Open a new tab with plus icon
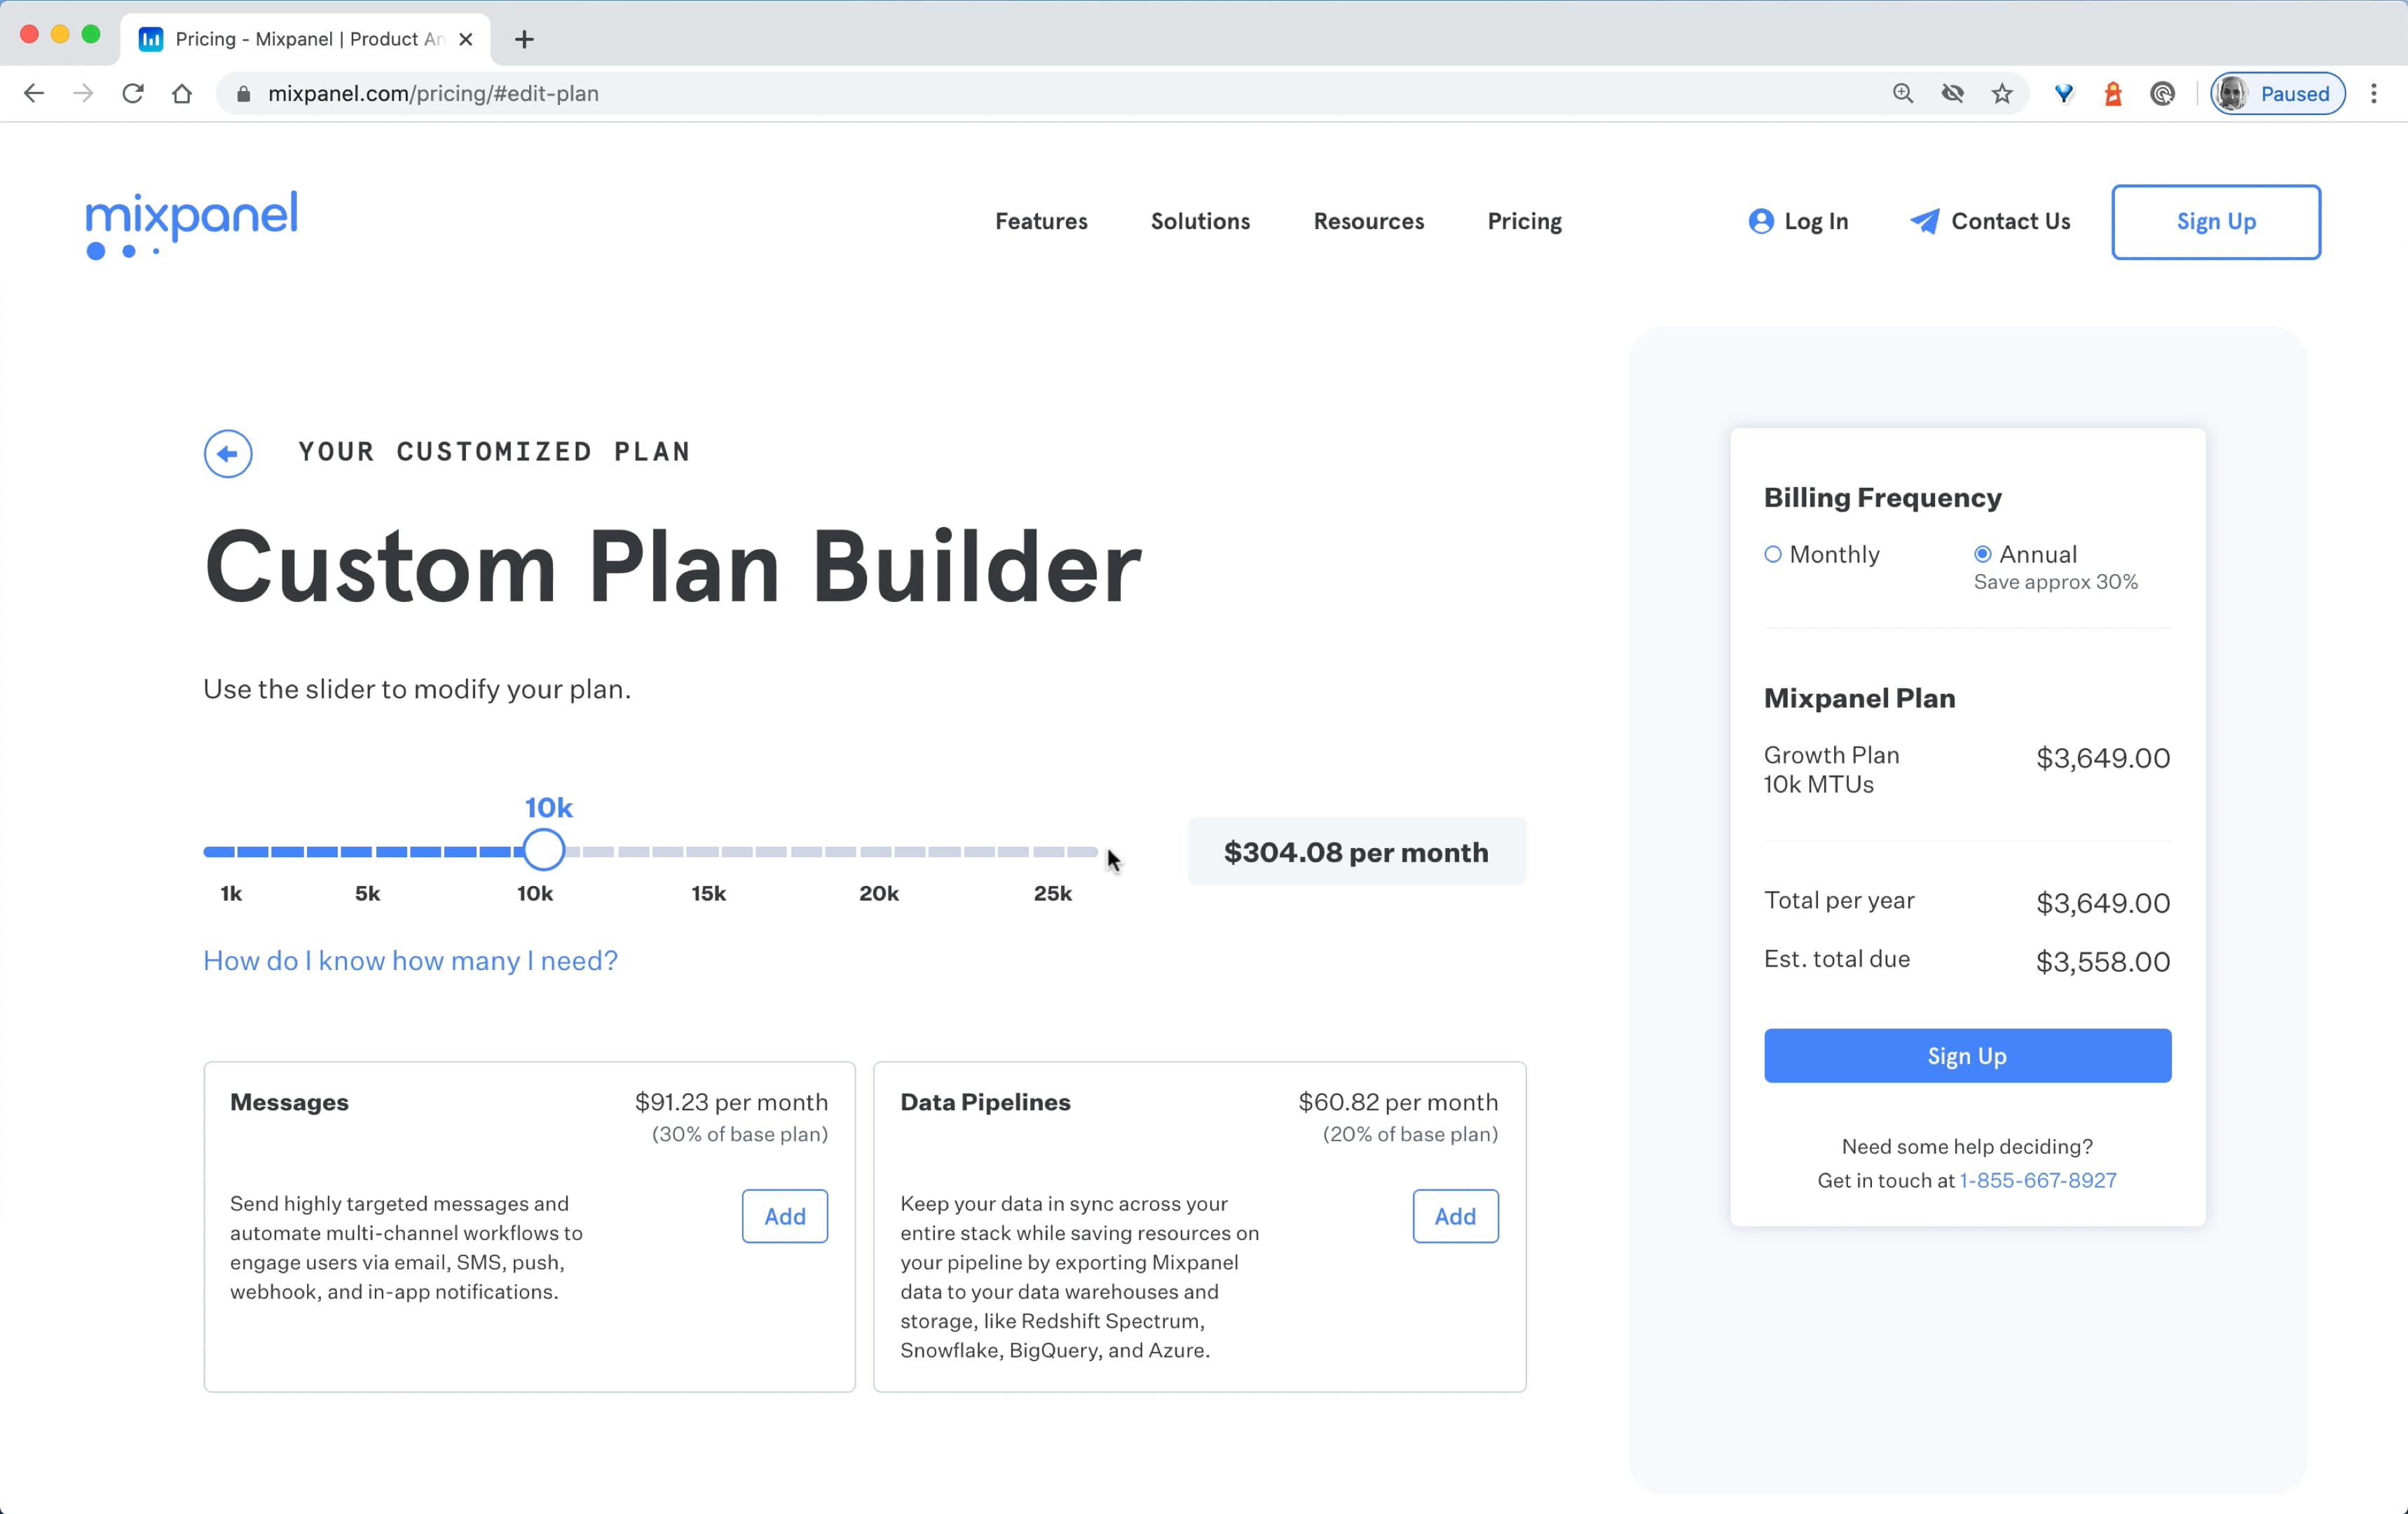 pos(524,40)
